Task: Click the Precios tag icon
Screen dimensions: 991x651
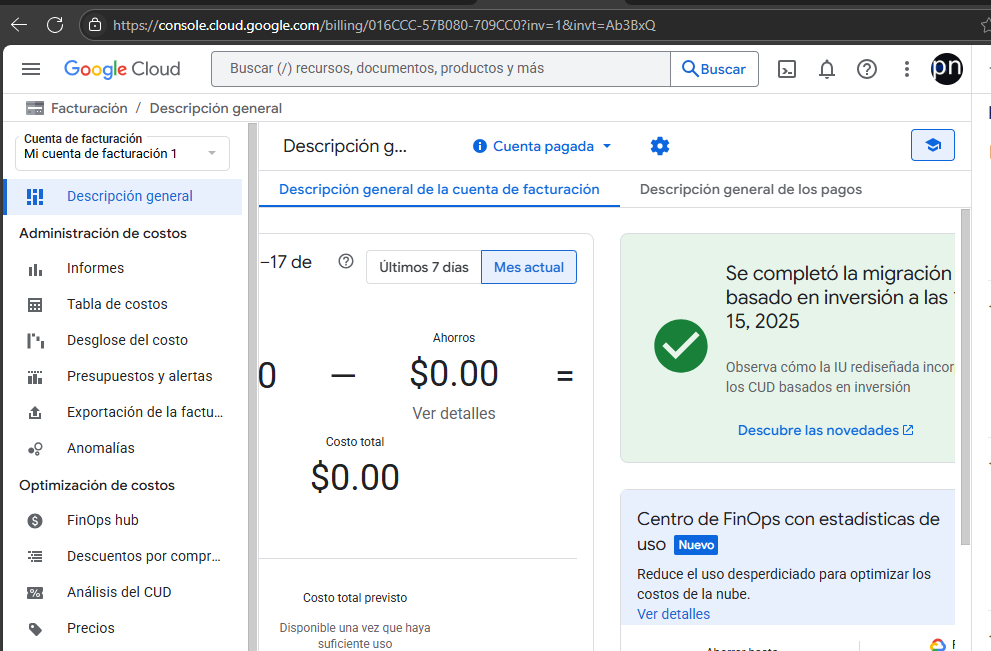Action: [x=35, y=629]
